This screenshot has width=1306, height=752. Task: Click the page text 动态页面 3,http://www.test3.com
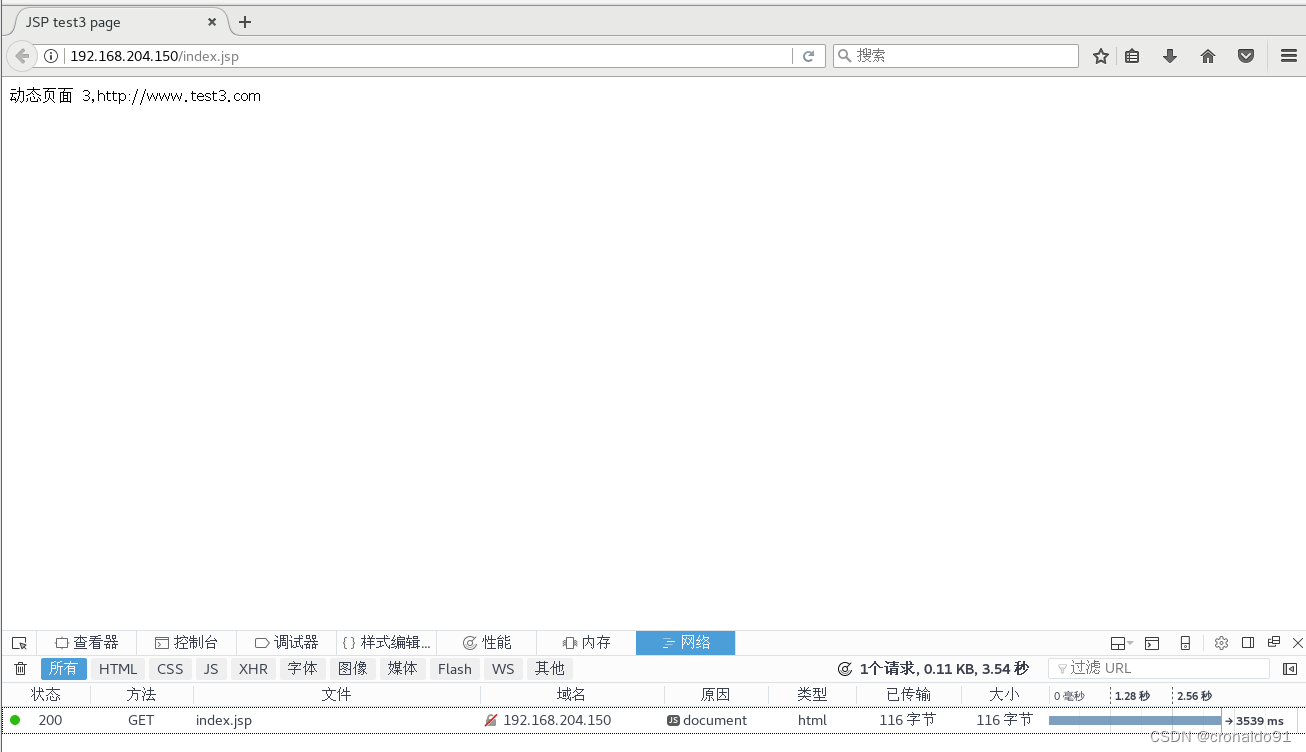pos(135,96)
